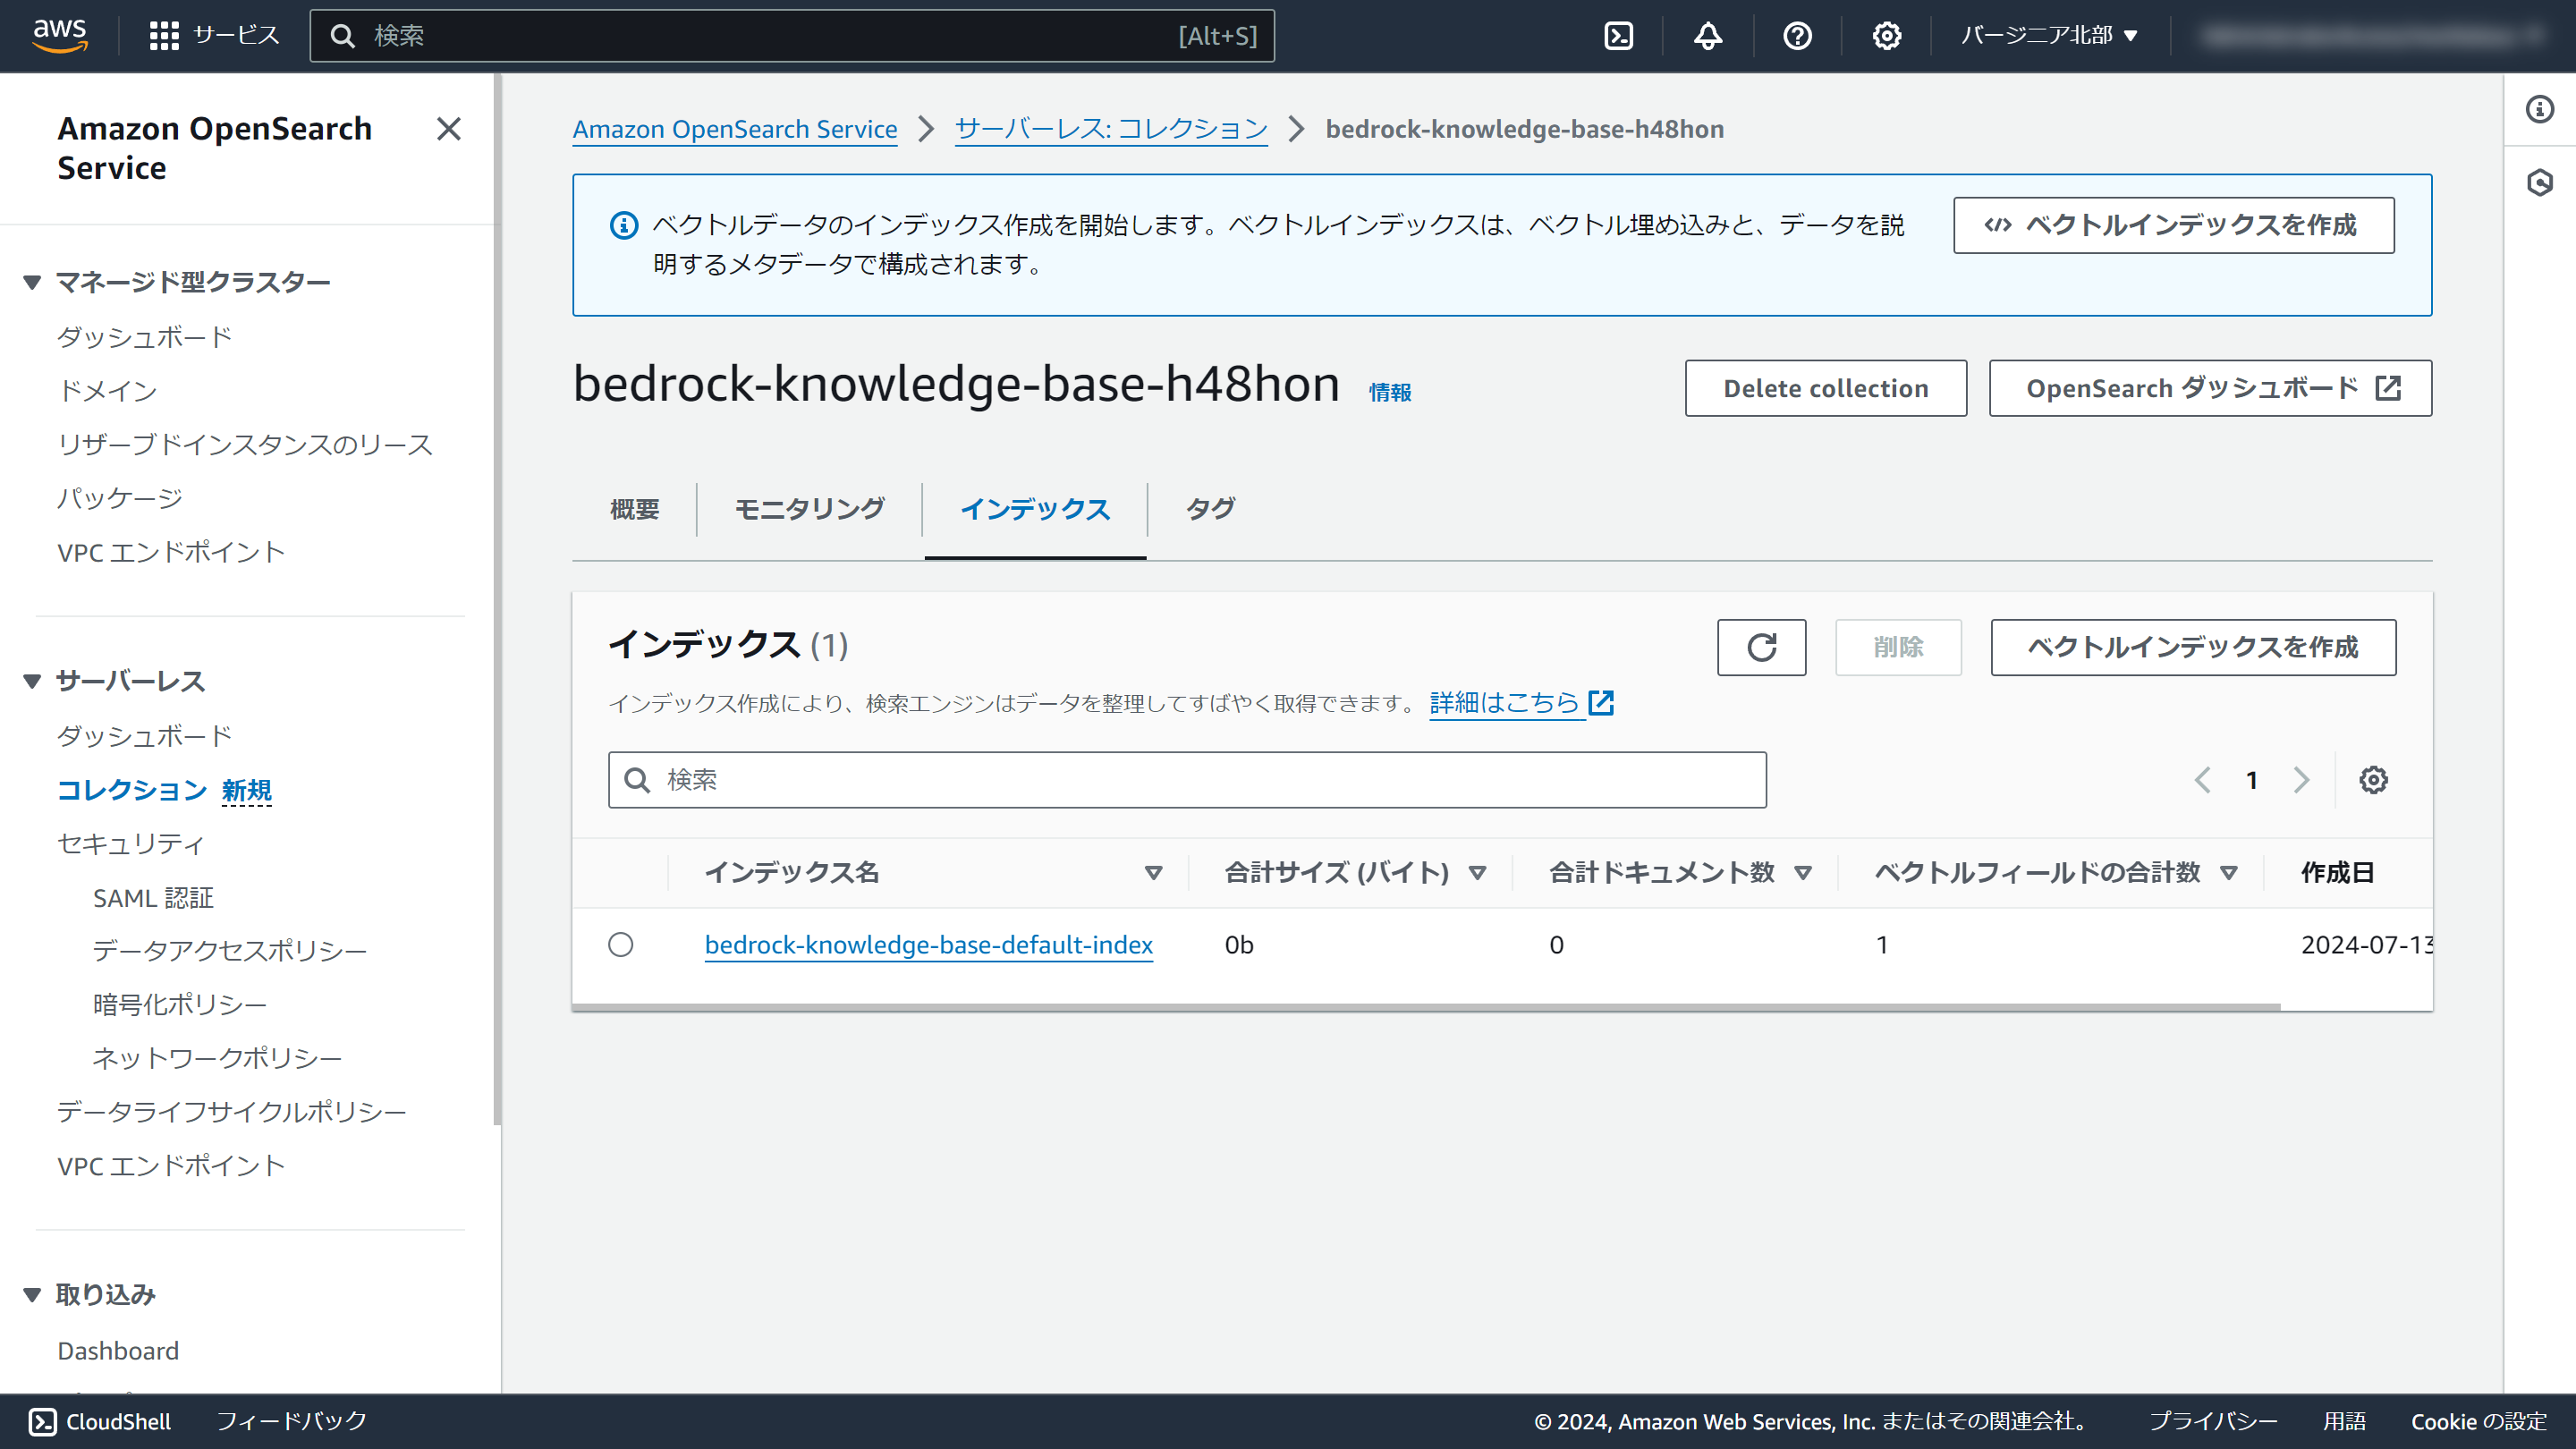The height and width of the screenshot is (1449, 2576).
Task: Open the info panel icon at right
Action: (2539, 109)
